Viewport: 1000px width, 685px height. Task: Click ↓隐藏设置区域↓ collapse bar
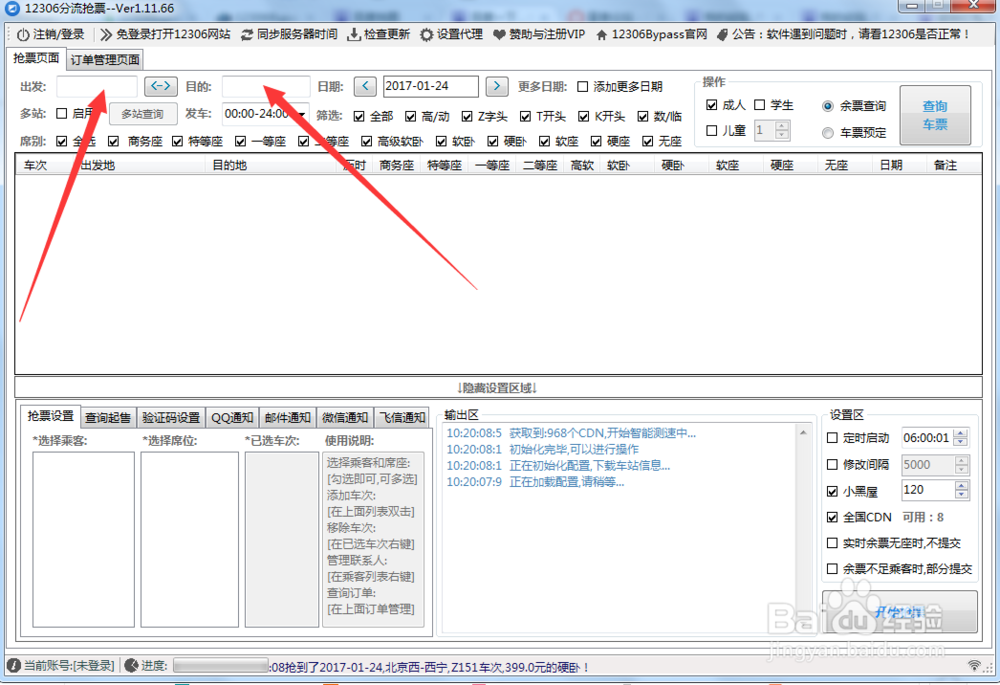click(498, 387)
